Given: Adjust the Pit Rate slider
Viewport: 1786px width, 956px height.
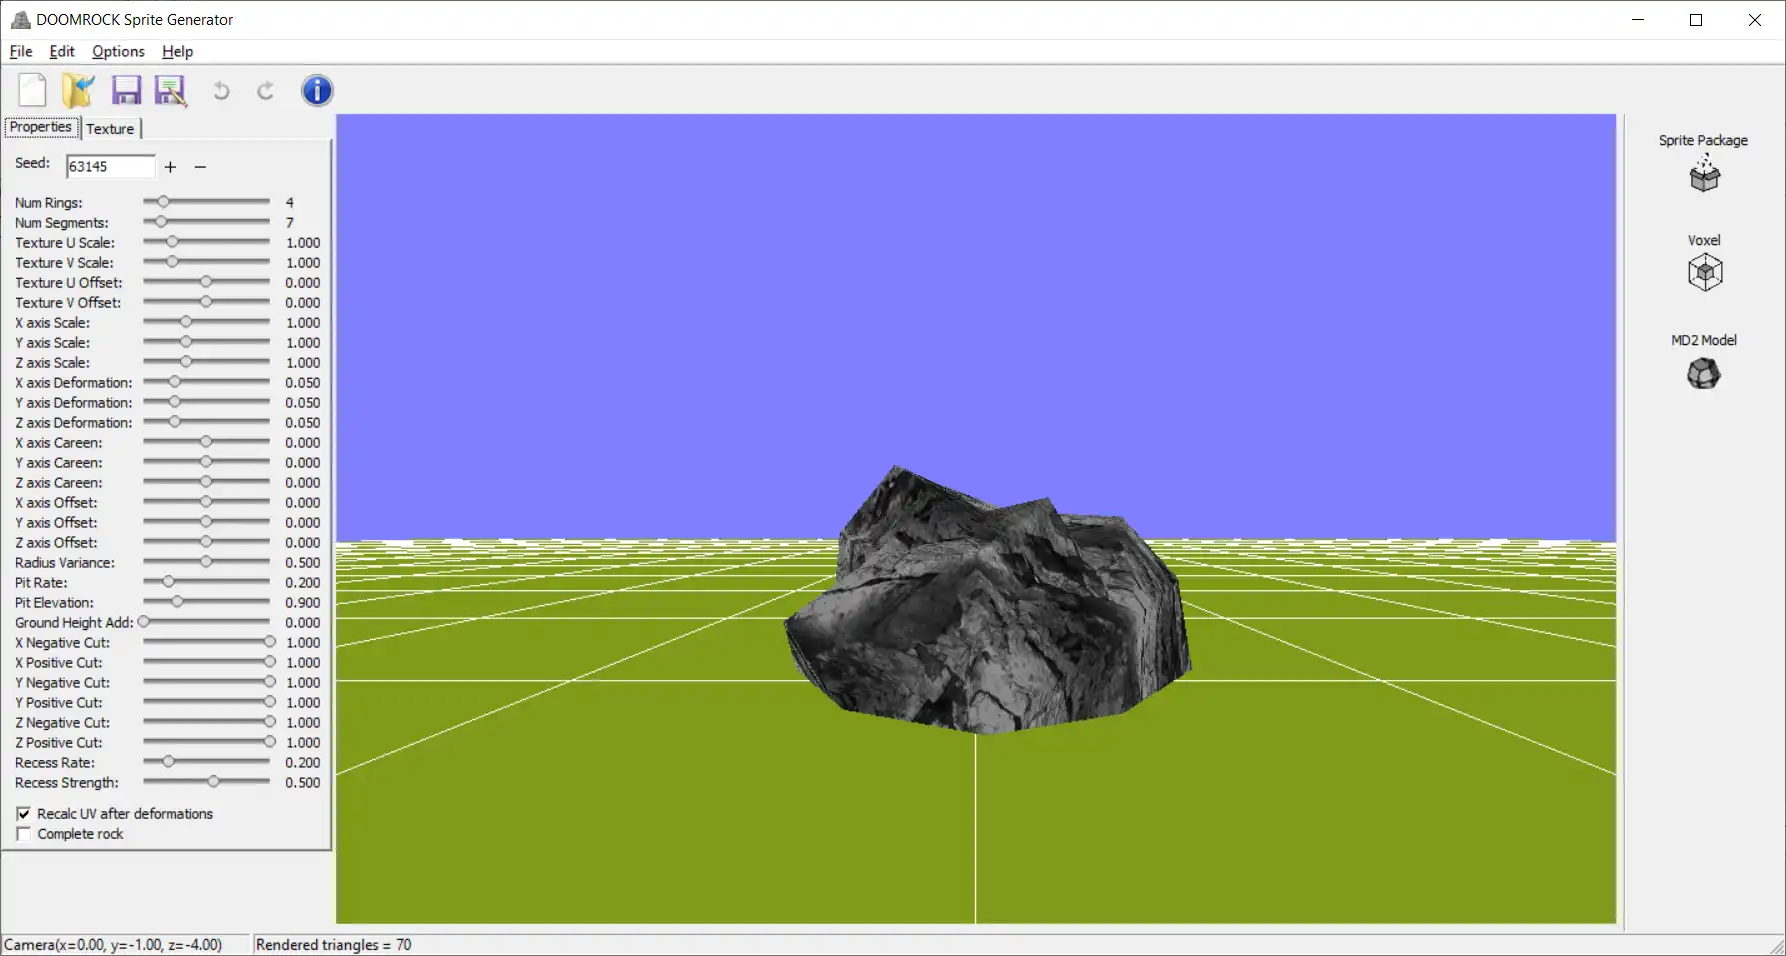Looking at the screenshot, I should pyautogui.click(x=206, y=582).
